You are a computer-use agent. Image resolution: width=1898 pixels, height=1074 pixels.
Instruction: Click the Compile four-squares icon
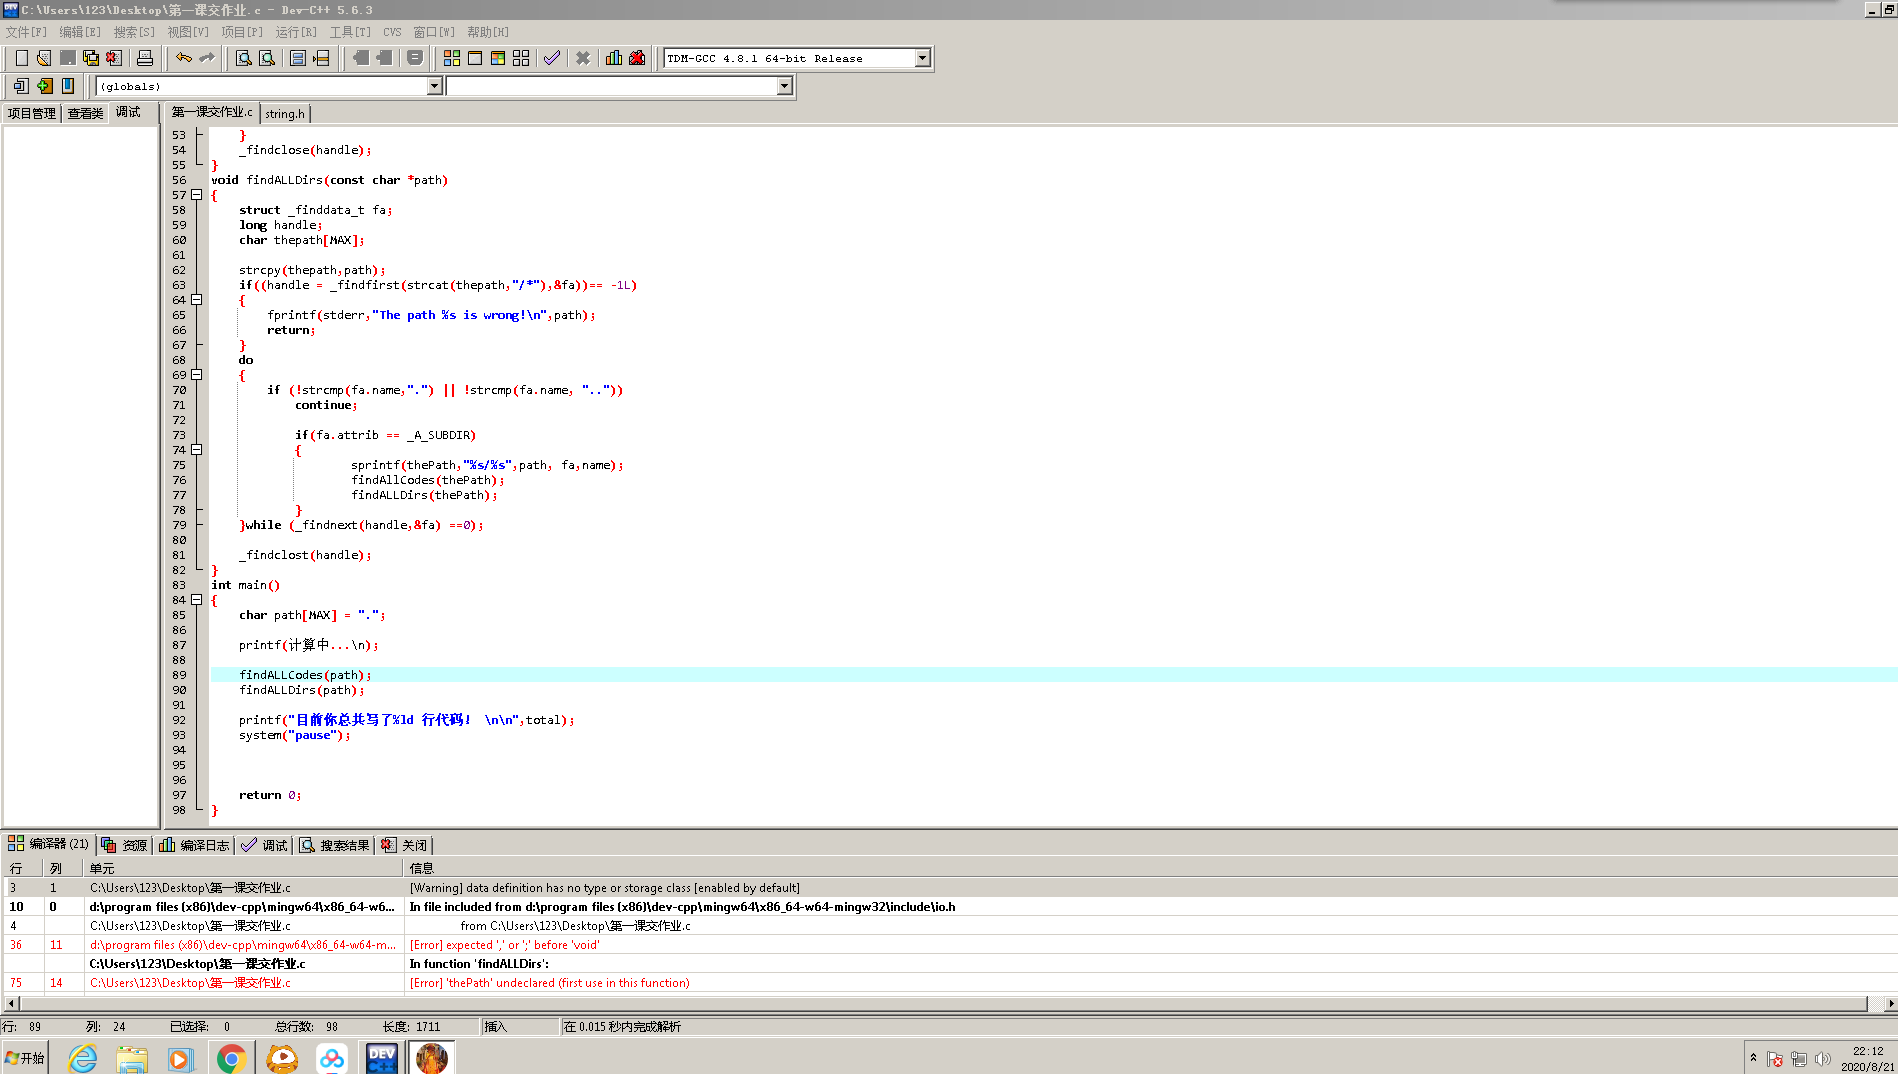(452, 58)
